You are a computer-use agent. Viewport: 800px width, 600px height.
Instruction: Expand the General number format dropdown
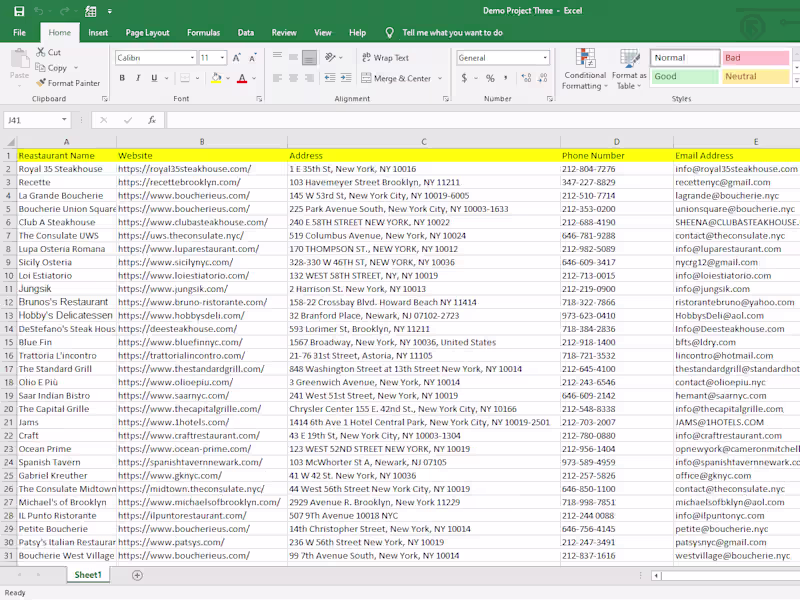544,58
